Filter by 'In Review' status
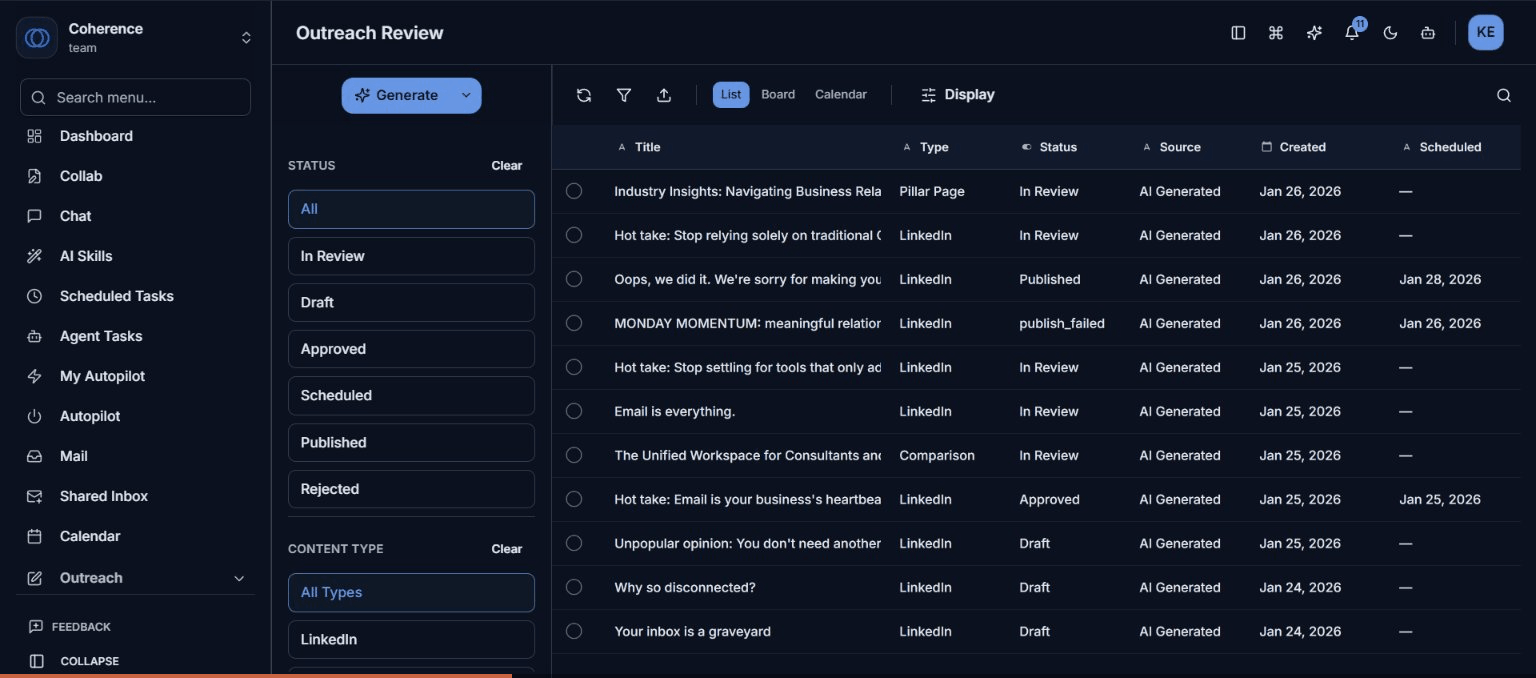This screenshot has width=1536, height=678. click(411, 255)
